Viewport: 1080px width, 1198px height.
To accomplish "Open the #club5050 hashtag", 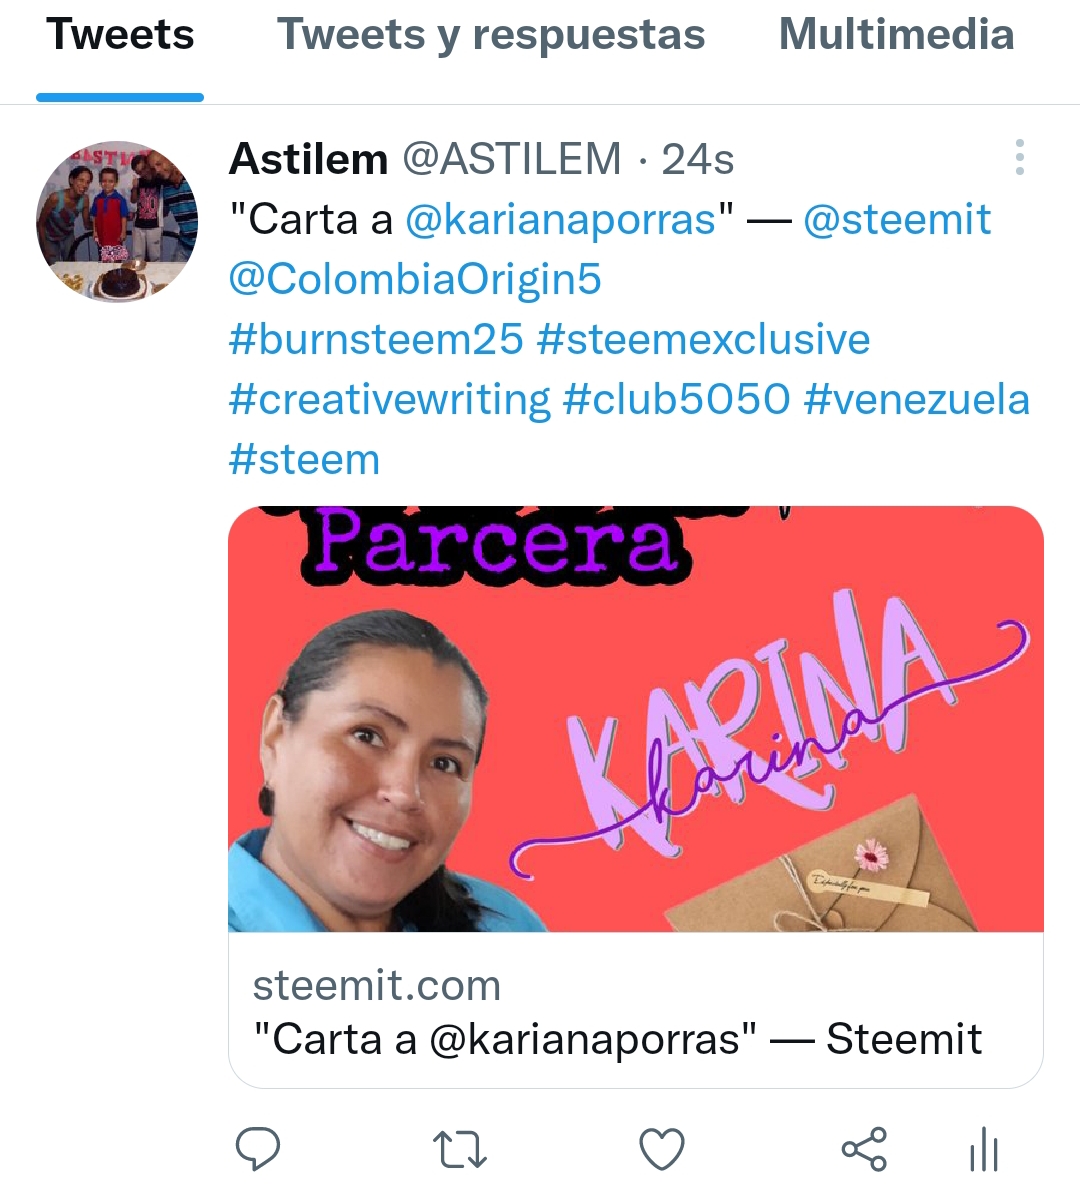I will pos(676,400).
